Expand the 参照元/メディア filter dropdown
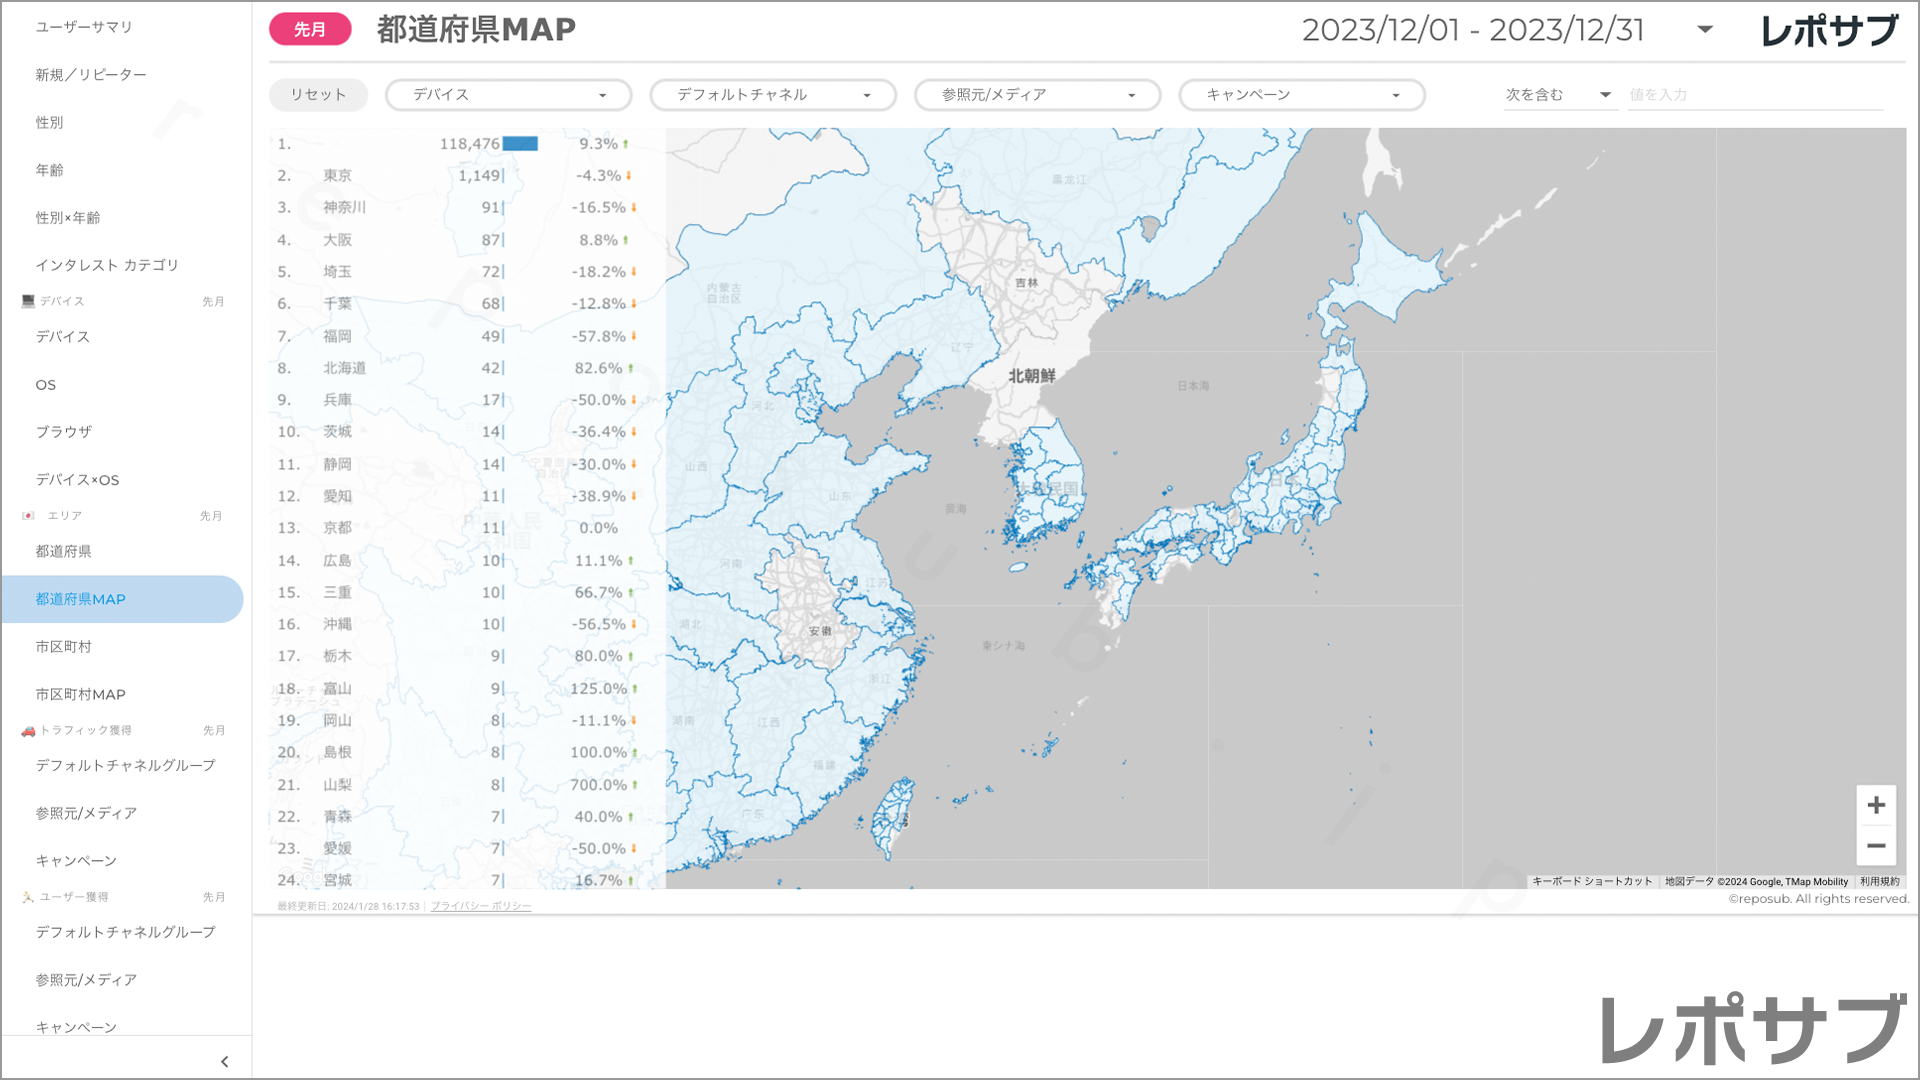Screen dimensions: 1920x1080 click(1037, 95)
